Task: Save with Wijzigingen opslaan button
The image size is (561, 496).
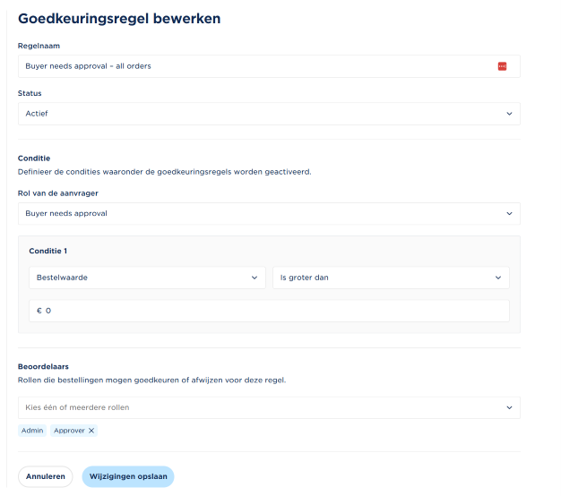Action: tap(128, 477)
